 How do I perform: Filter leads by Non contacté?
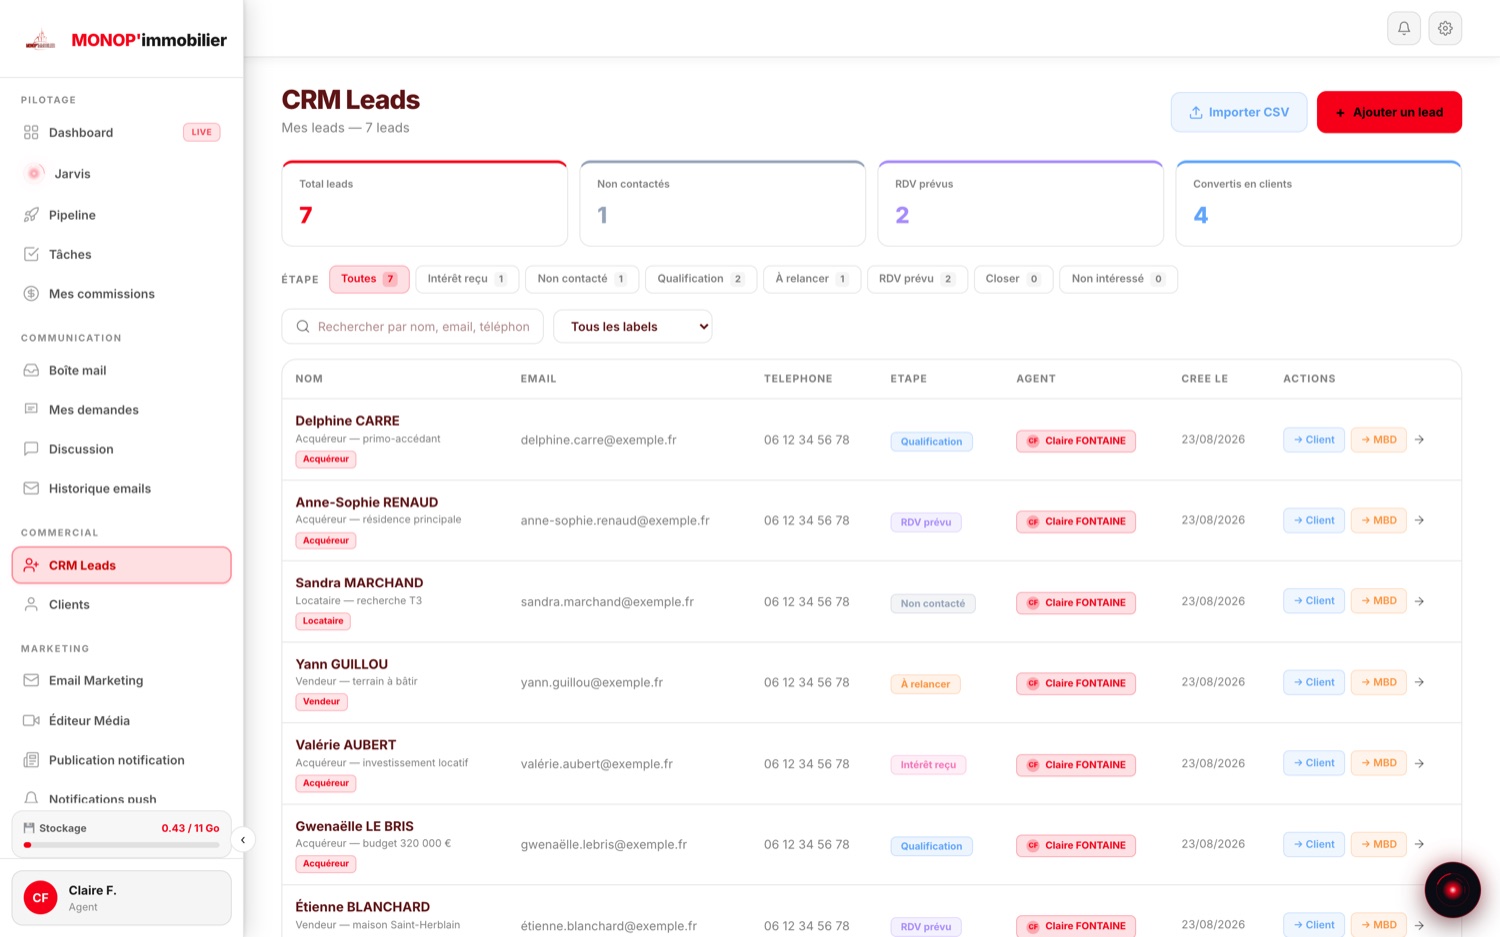pyautogui.click(x=582, y=279)
